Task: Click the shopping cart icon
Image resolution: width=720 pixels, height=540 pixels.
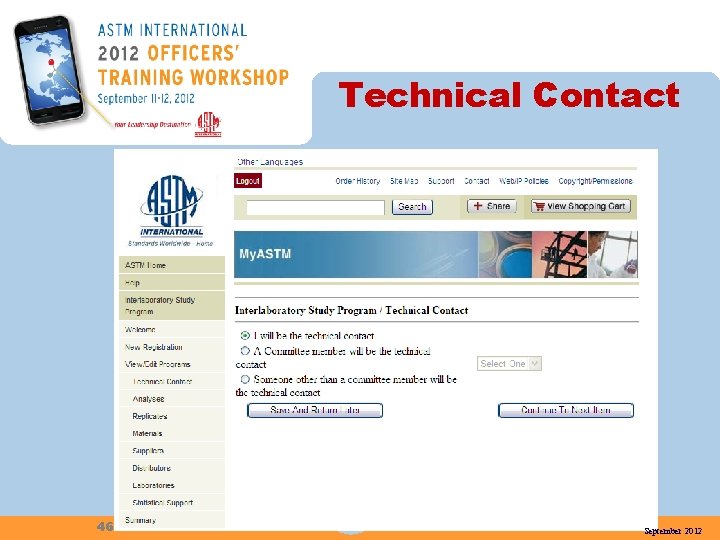Action: 540,207
